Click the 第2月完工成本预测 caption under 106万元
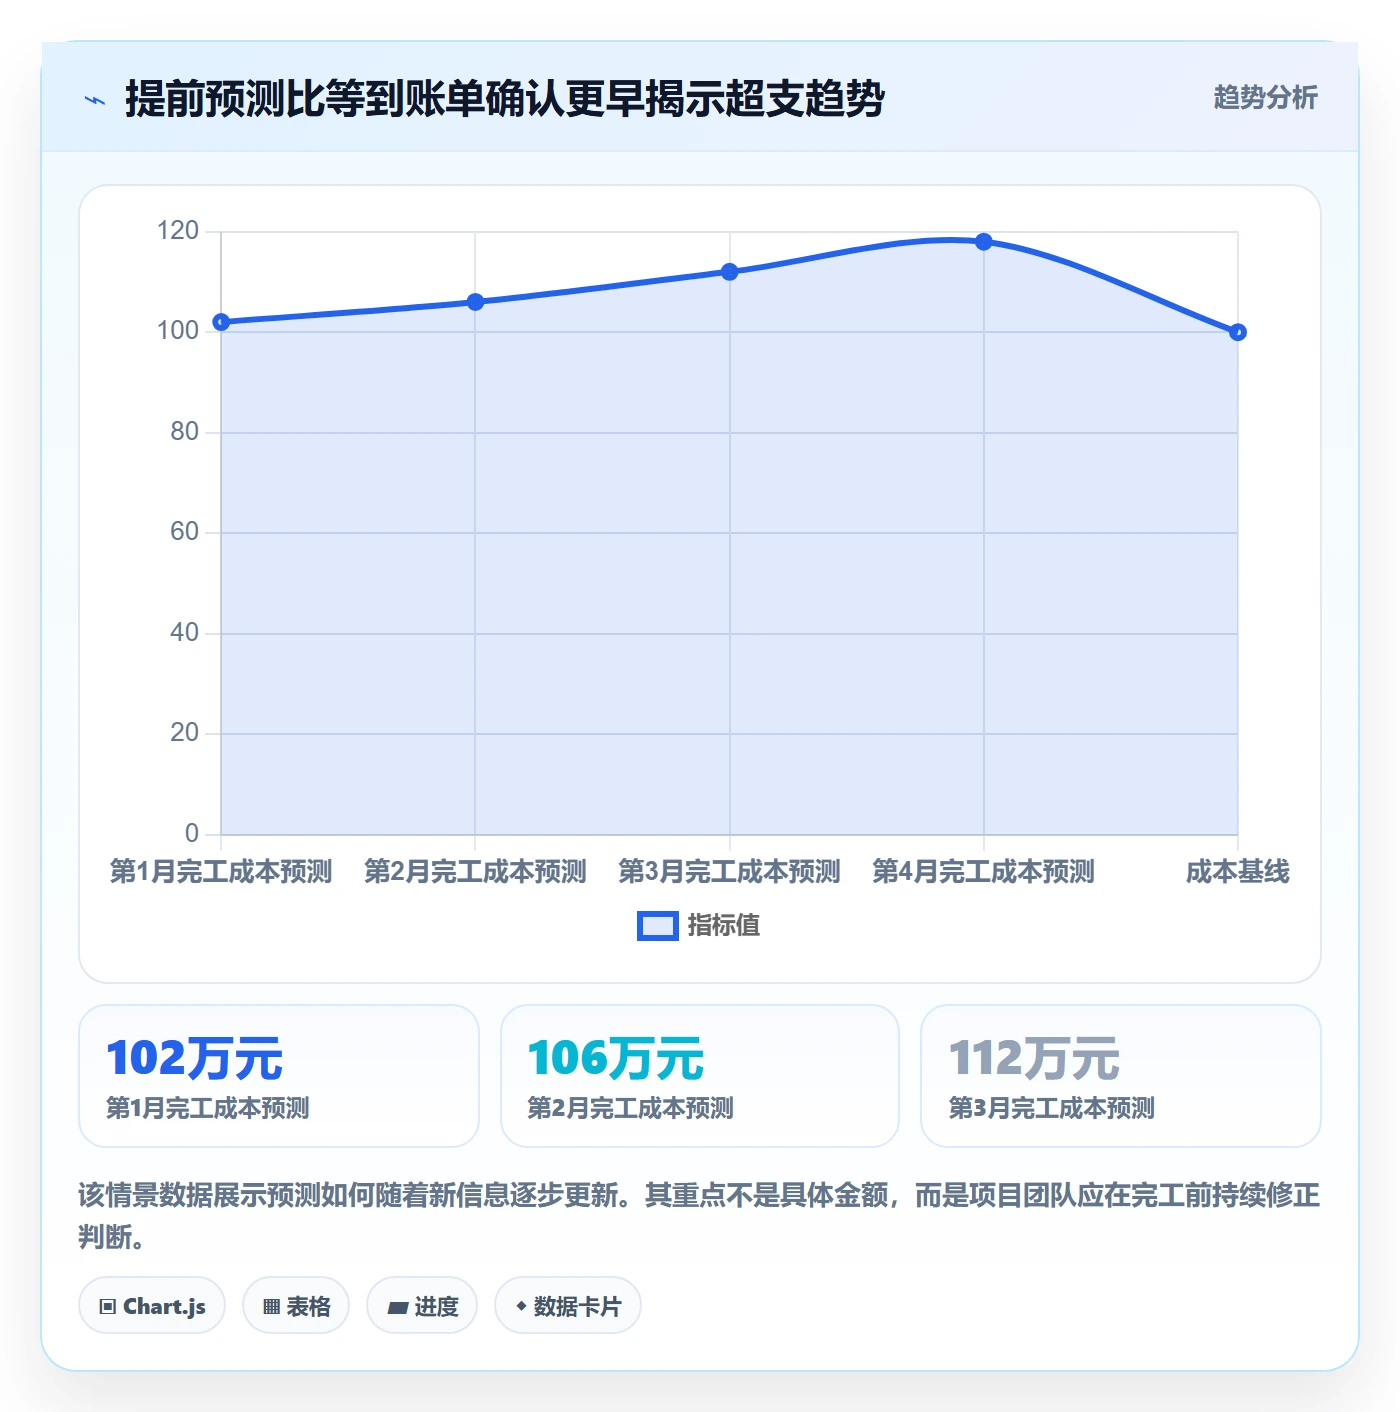 631,1108
